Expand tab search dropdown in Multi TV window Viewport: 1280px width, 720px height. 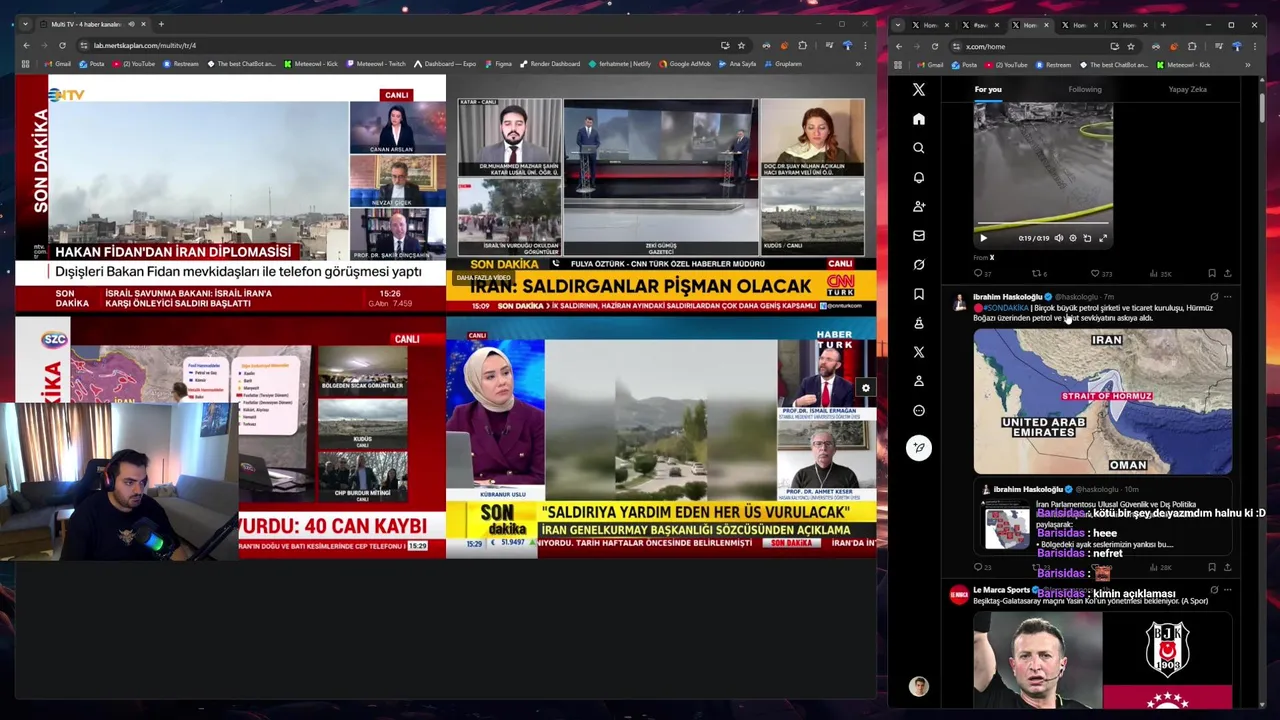pyautogui.click(x=26, y=24)
